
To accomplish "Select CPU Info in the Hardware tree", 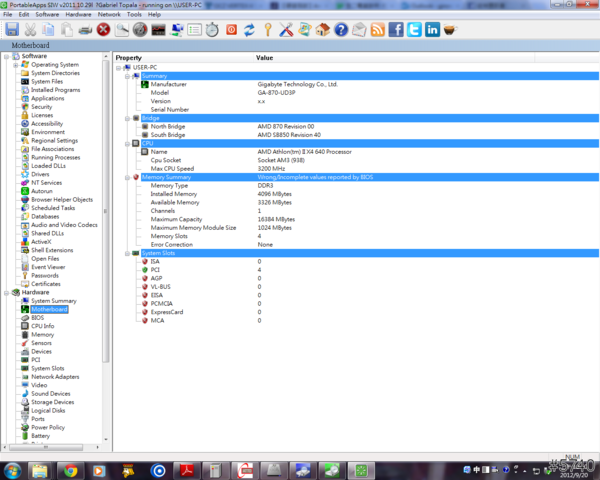I will [42, 326].
